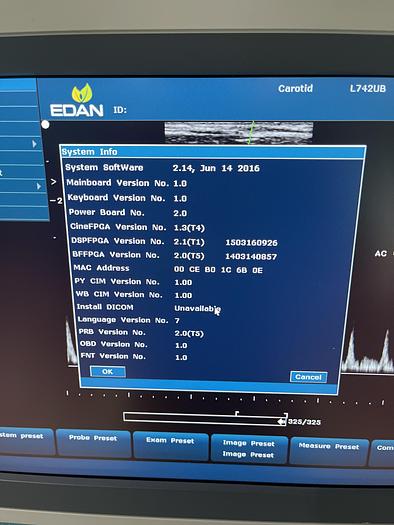Click the ultrasound image thumbnail strip
The image size is (394, 525).
point(239,133)
